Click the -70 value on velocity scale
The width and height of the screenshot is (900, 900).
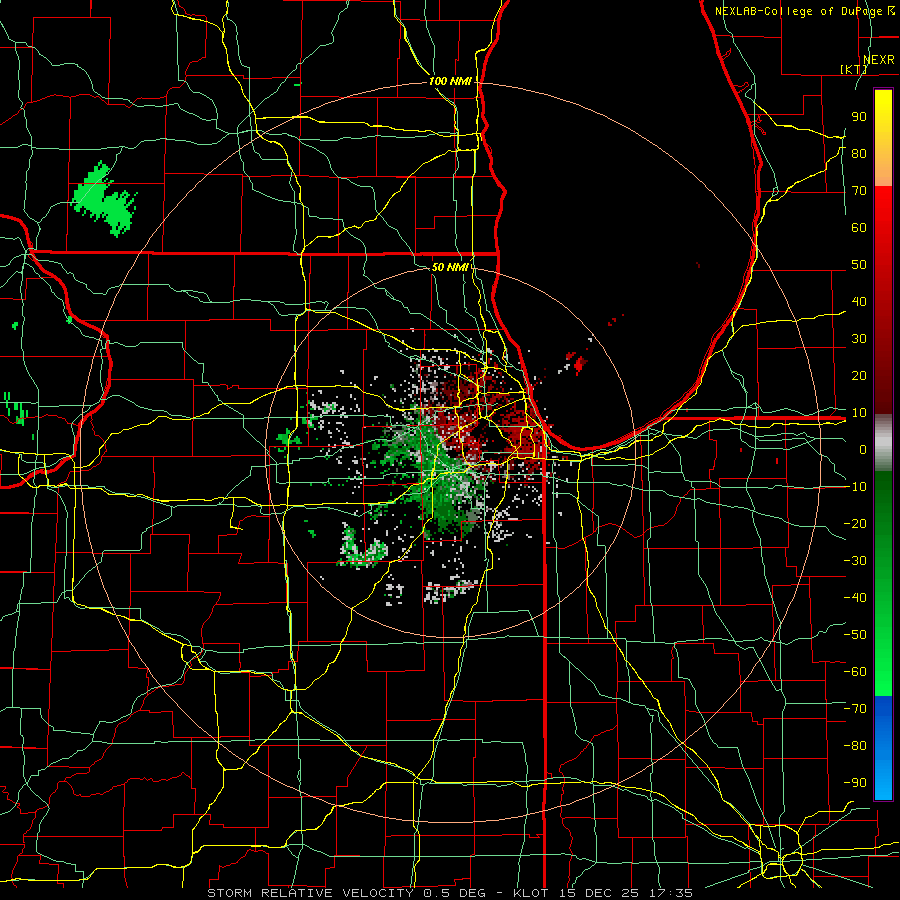tap(855, 709)
